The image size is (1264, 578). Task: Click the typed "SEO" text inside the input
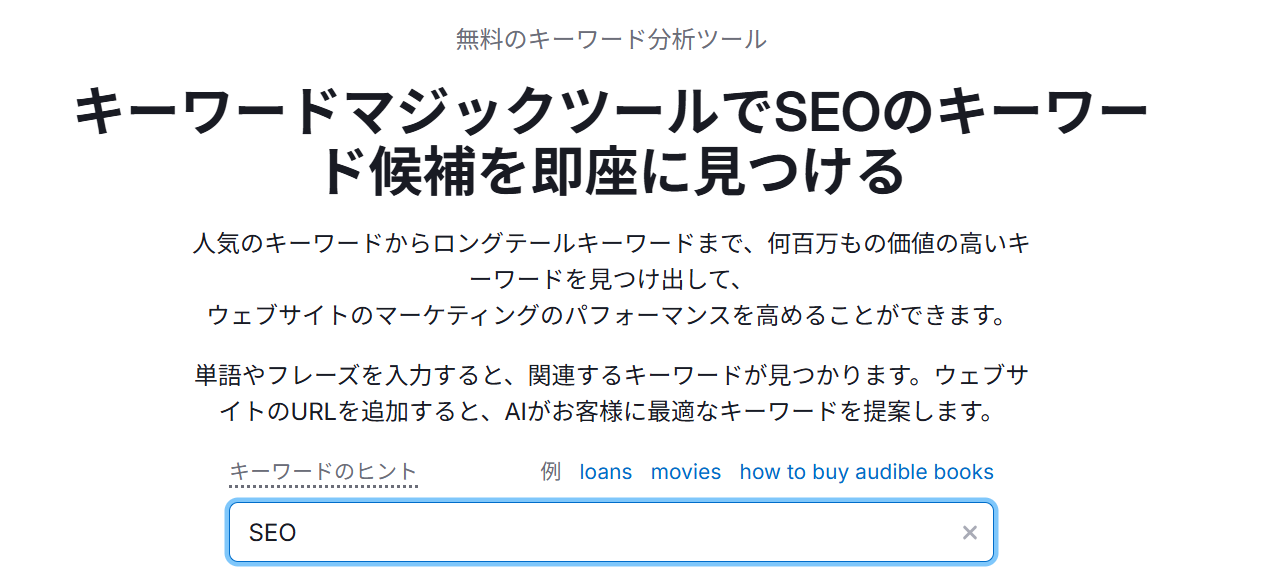(273, 533)
